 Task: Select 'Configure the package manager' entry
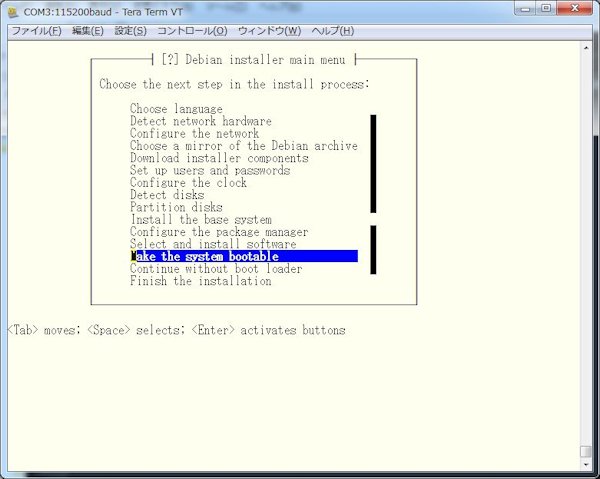coord(219,231)
